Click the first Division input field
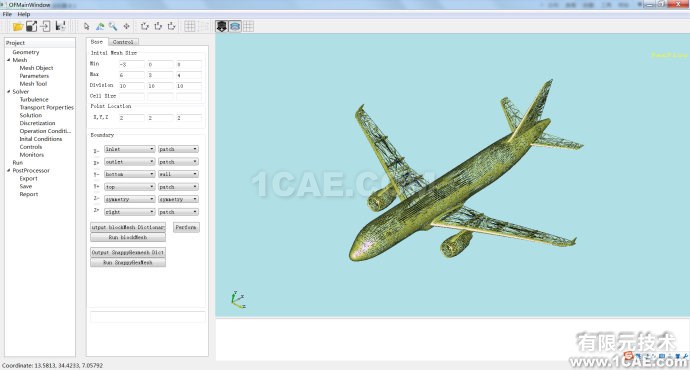Screen dimensions: 690x370 pos(132,86)
